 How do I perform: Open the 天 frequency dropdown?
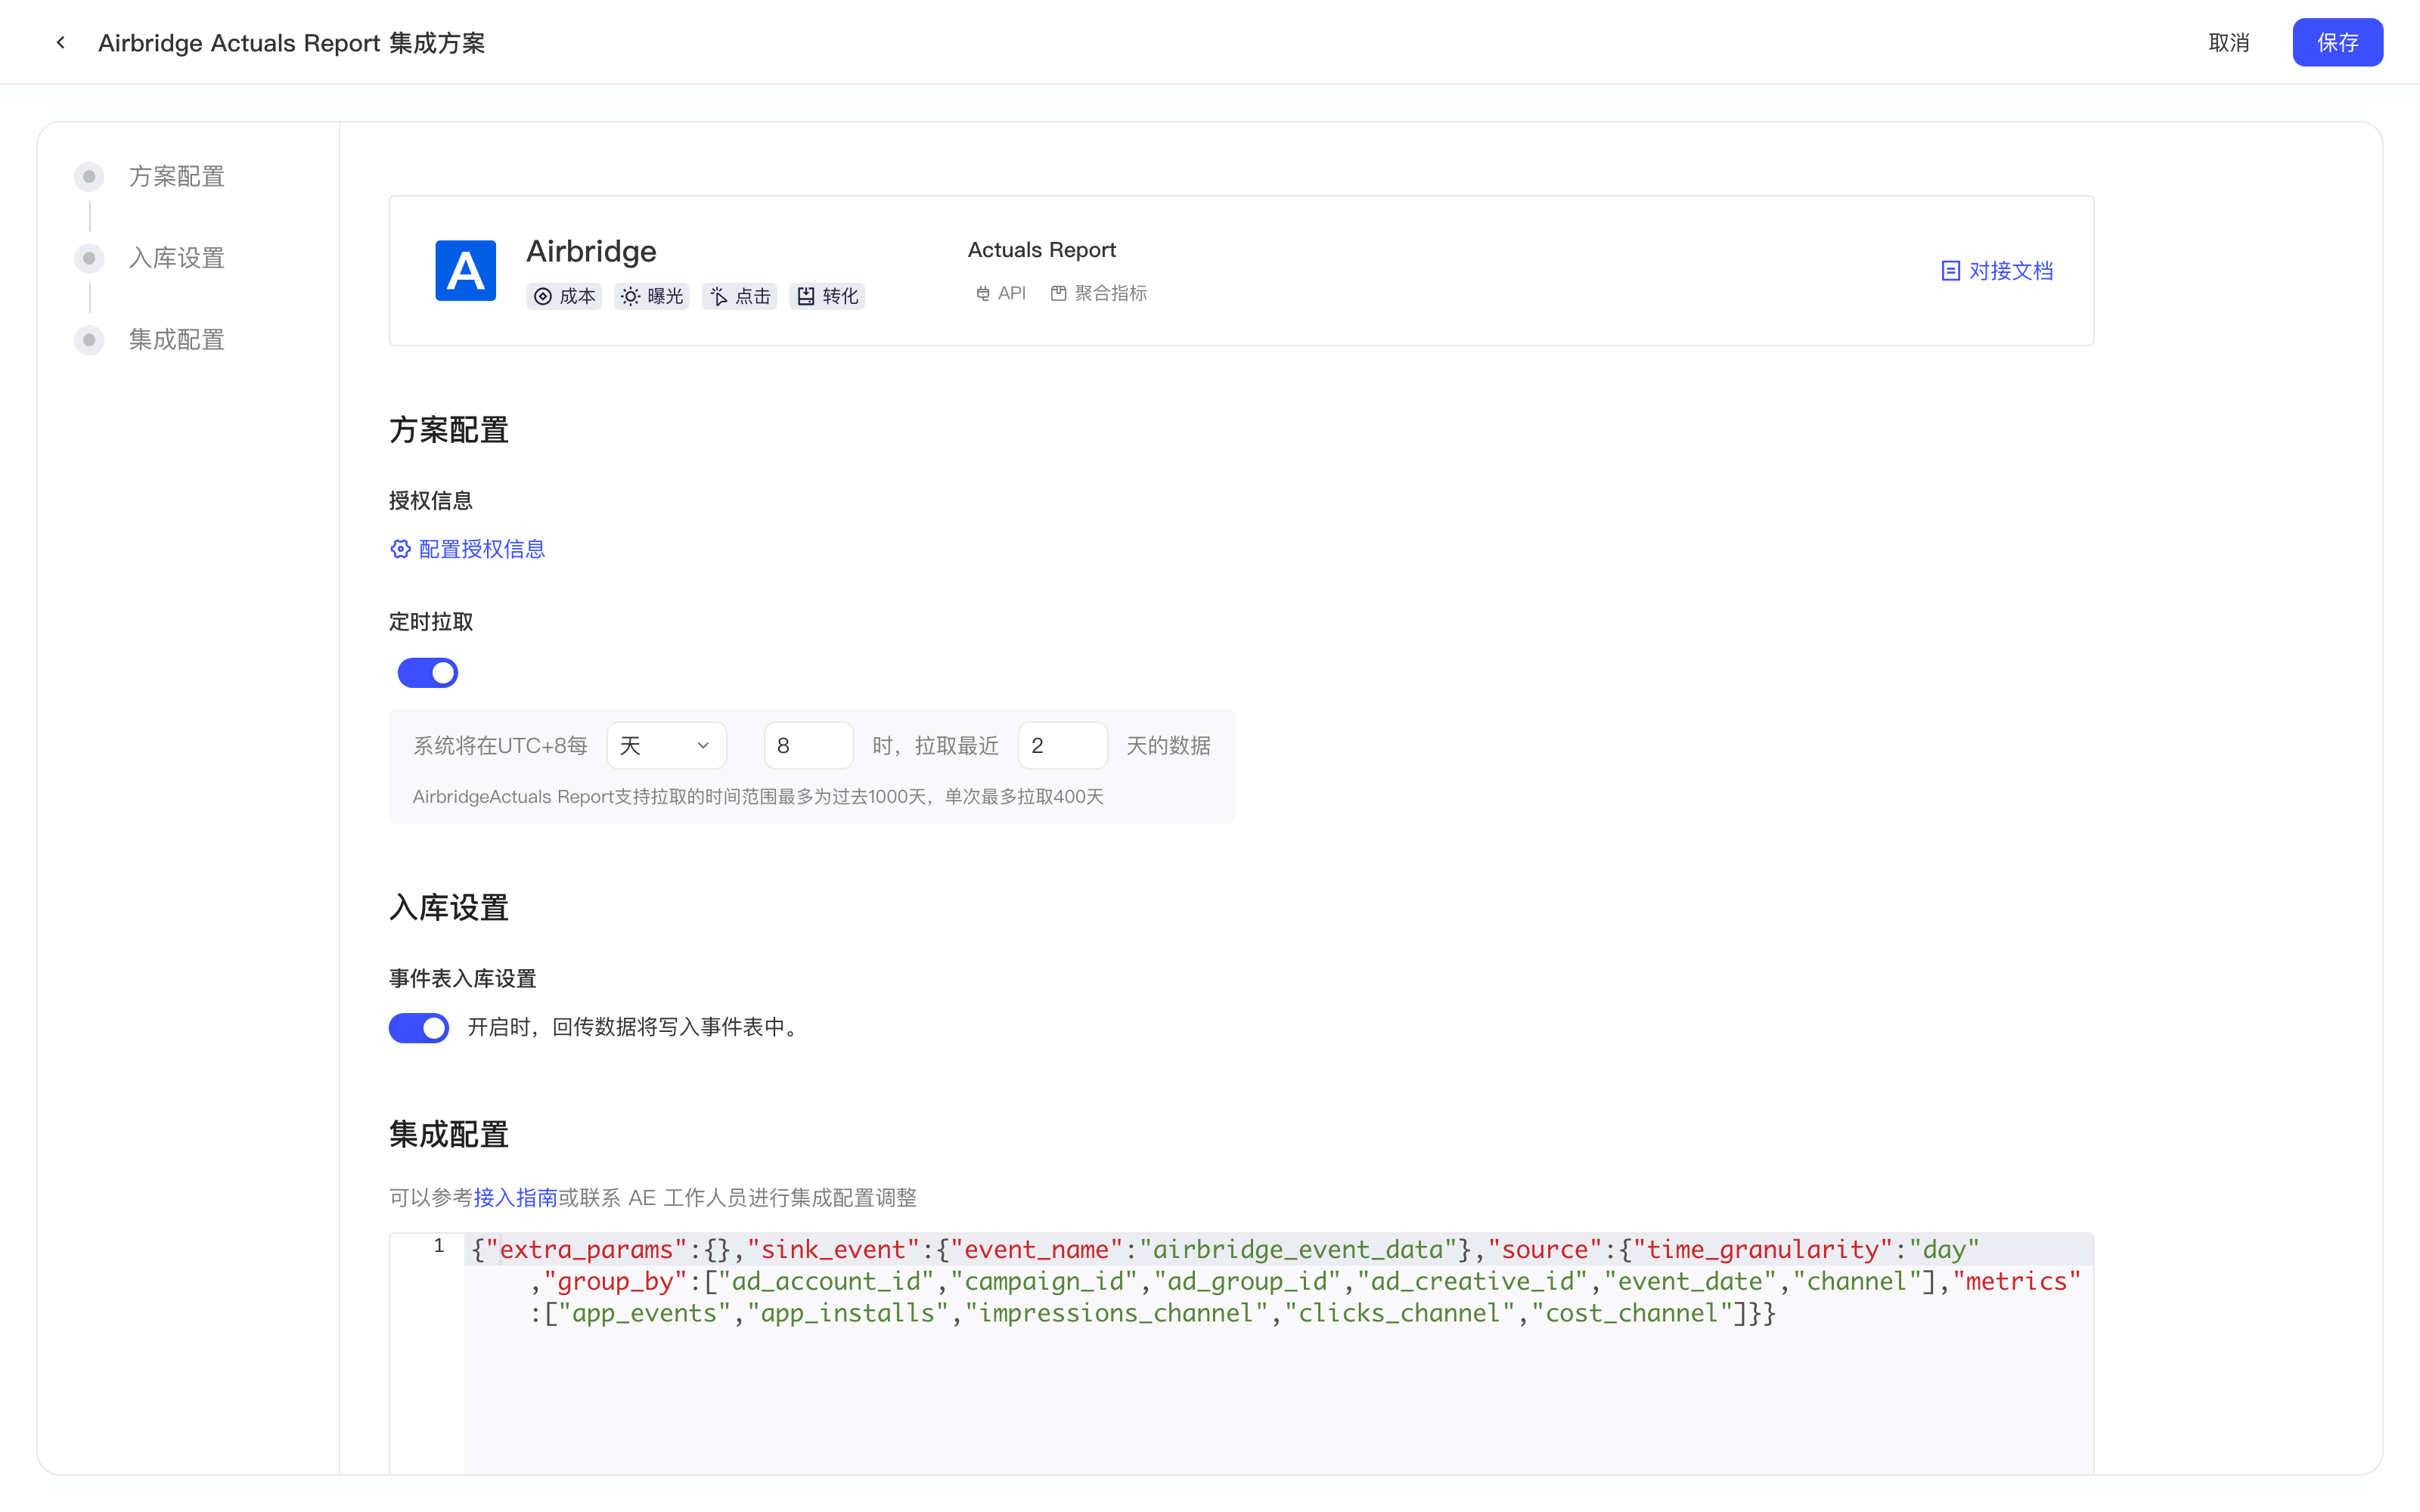click(x=666, y=745)
